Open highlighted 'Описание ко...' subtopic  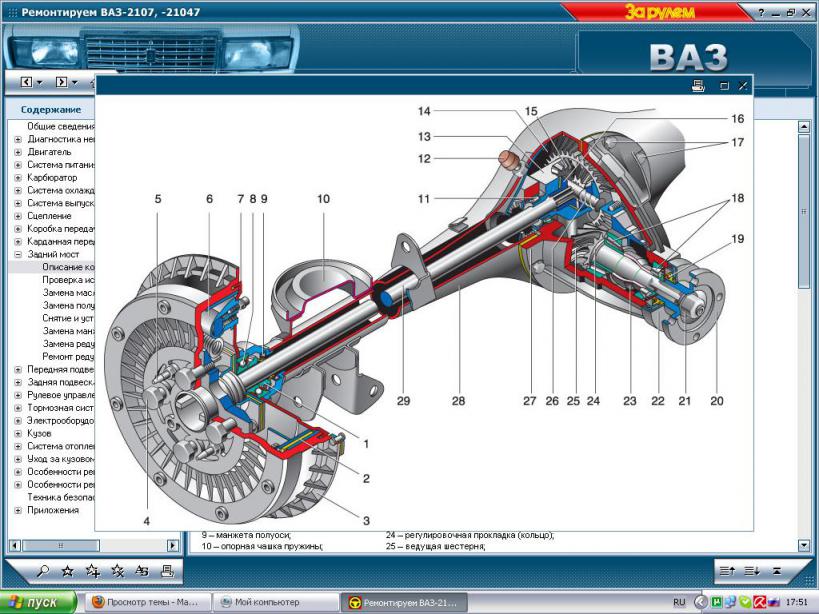pyautogui.click(x=68, y=267)
